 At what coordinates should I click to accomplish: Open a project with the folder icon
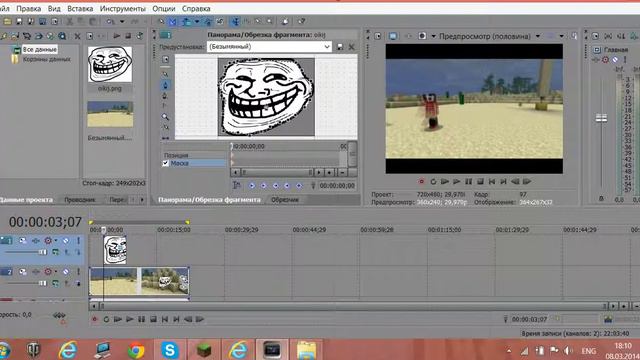coord(7,21)
